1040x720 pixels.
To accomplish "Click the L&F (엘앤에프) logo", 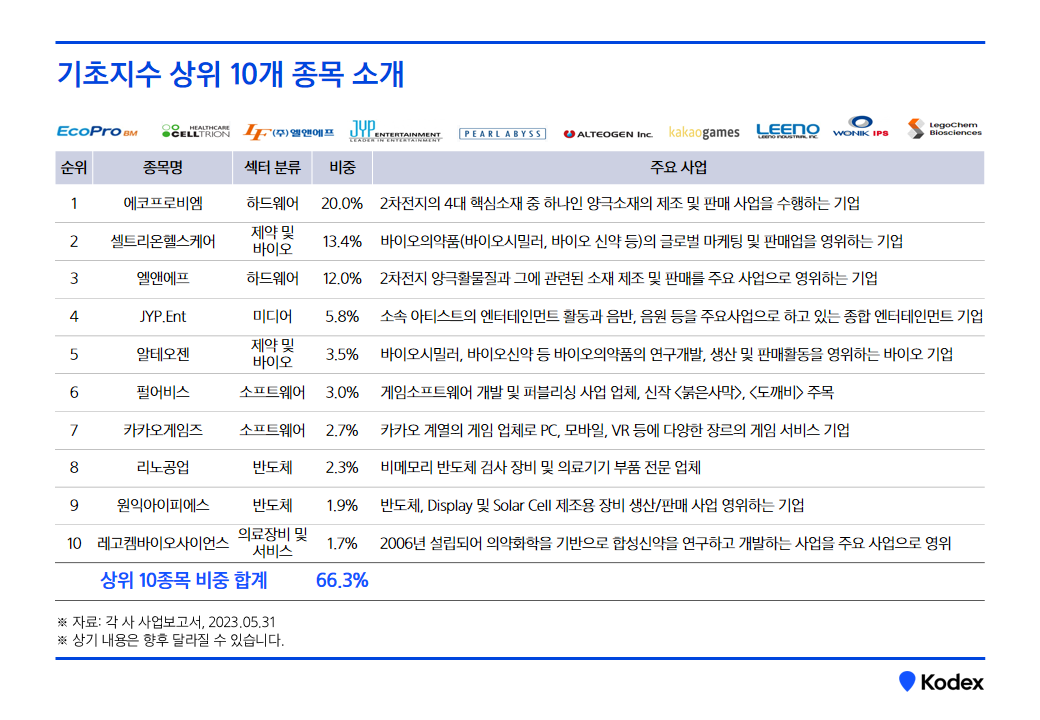I will click(x=289, y=131).
